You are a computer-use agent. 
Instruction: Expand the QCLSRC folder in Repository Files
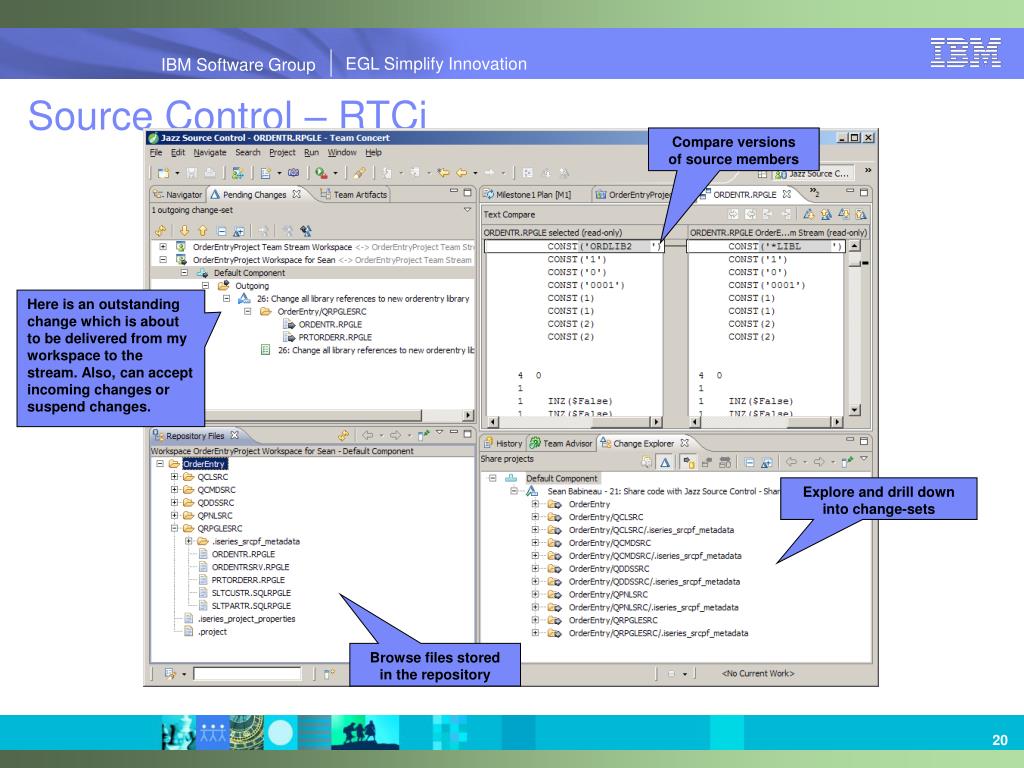click(174, 477)
